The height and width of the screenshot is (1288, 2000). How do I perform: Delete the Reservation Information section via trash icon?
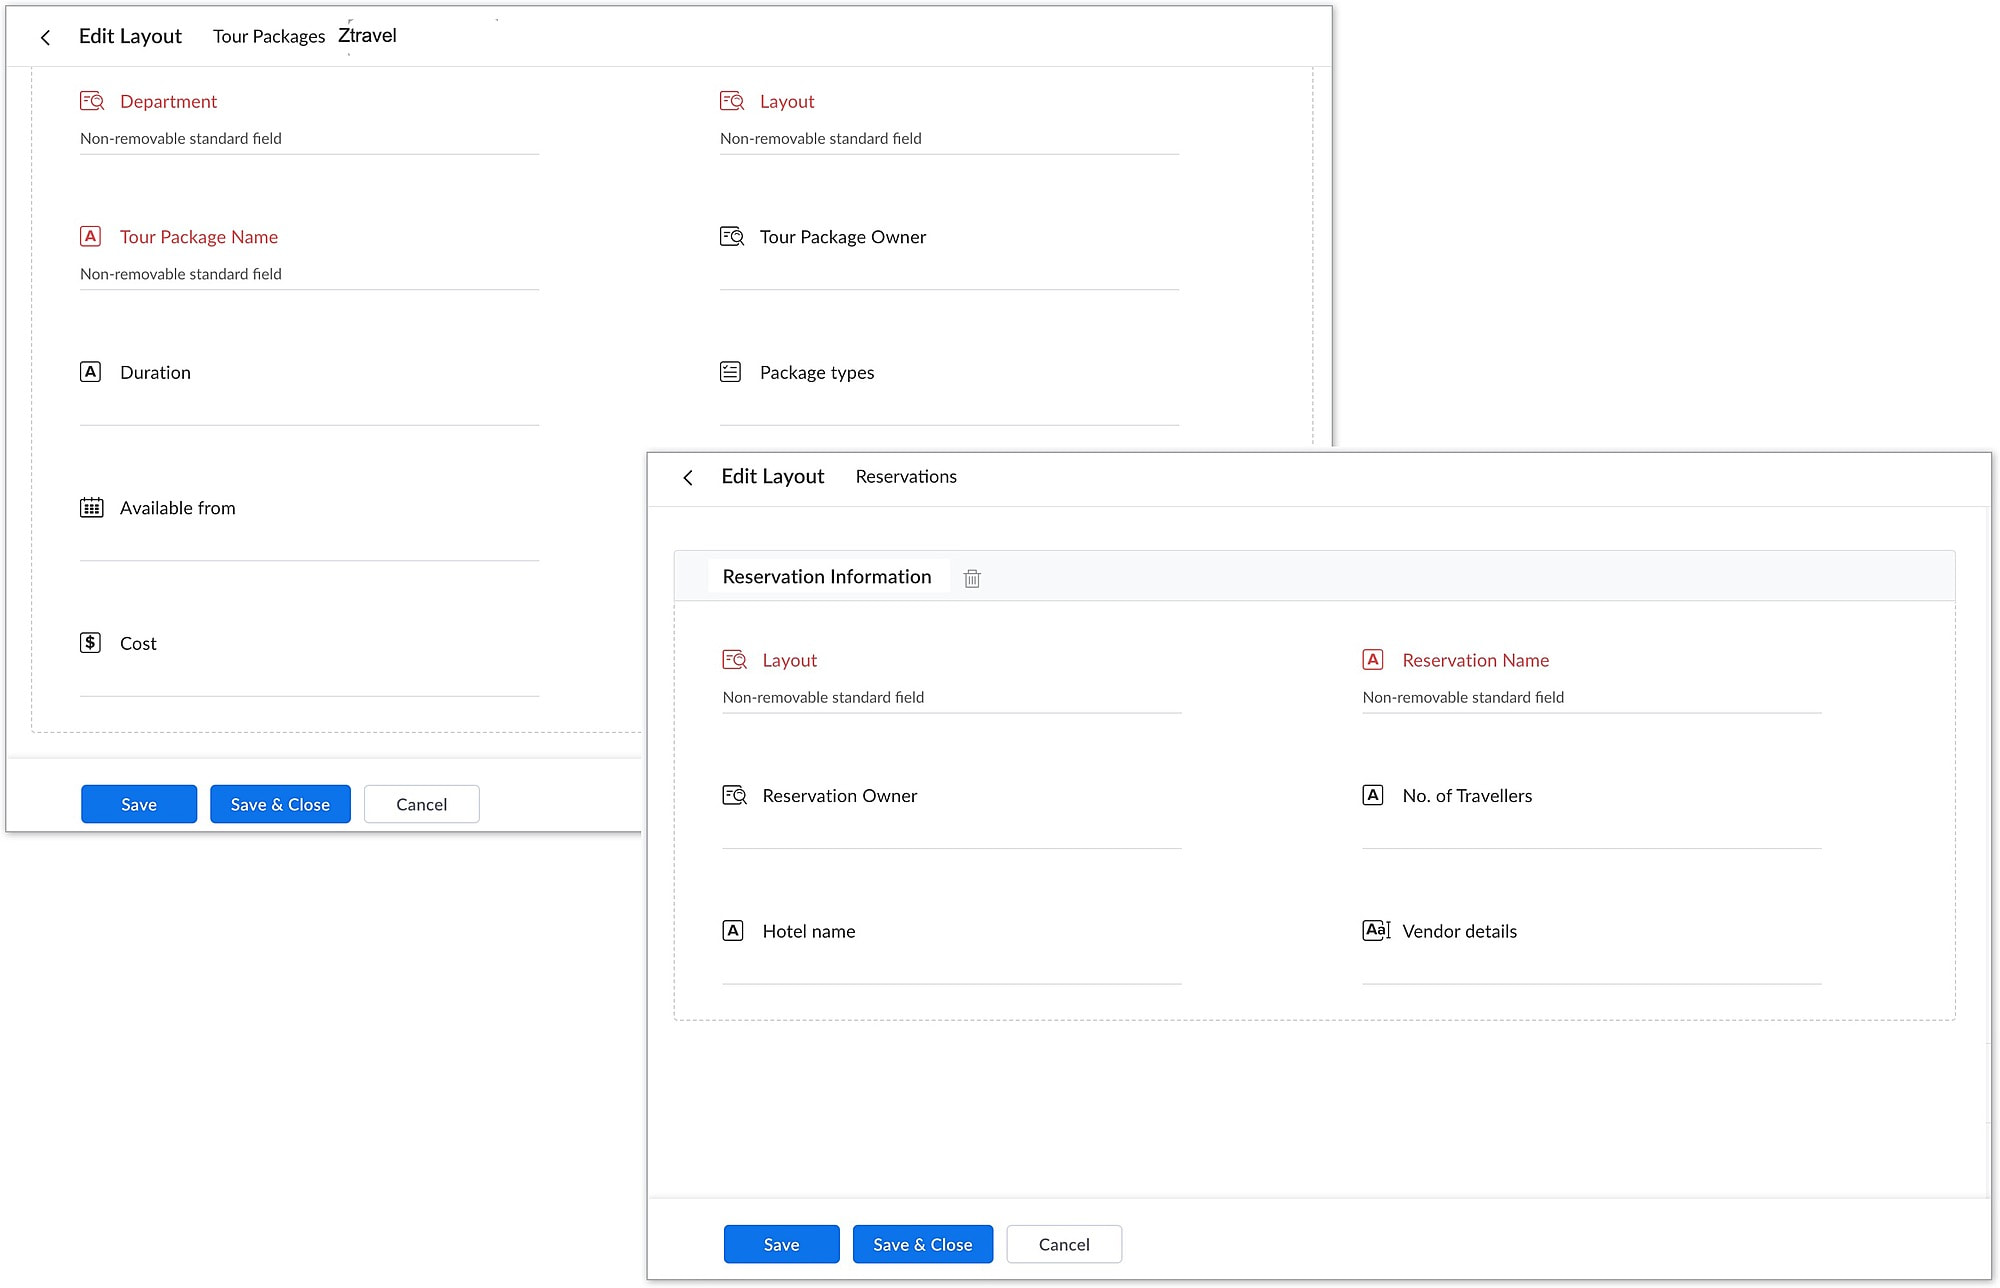click(972, 578)
